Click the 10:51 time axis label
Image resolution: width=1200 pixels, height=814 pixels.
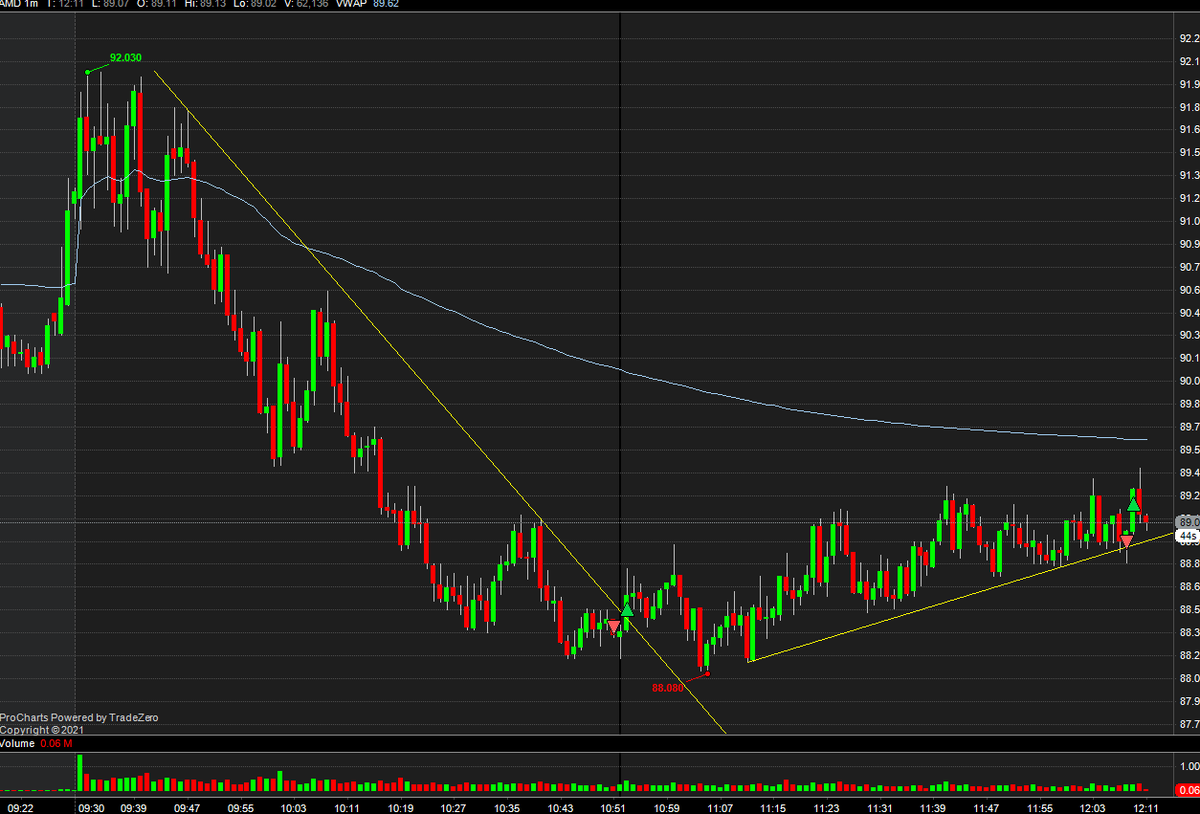tap(613, 807)
